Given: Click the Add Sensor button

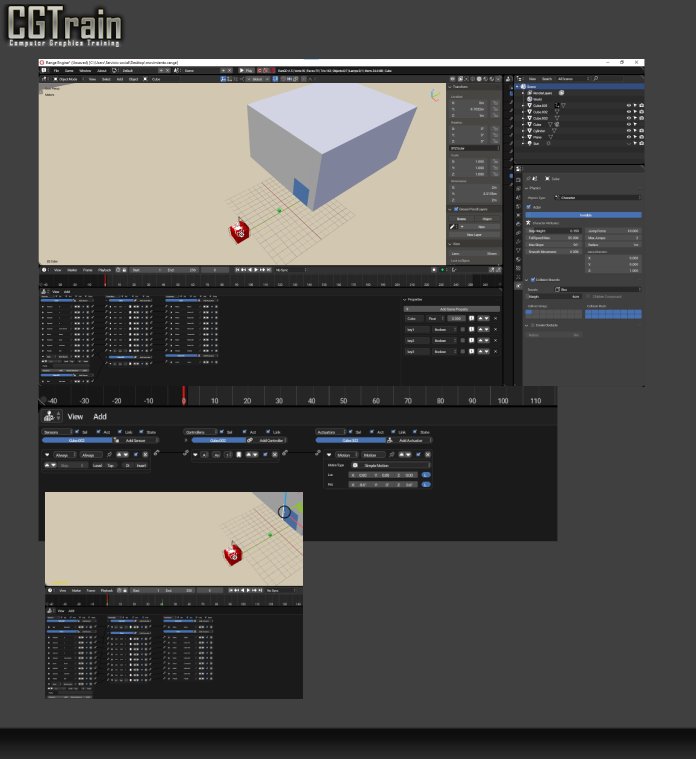Looking at the screenshot, I should coord(135,440).
